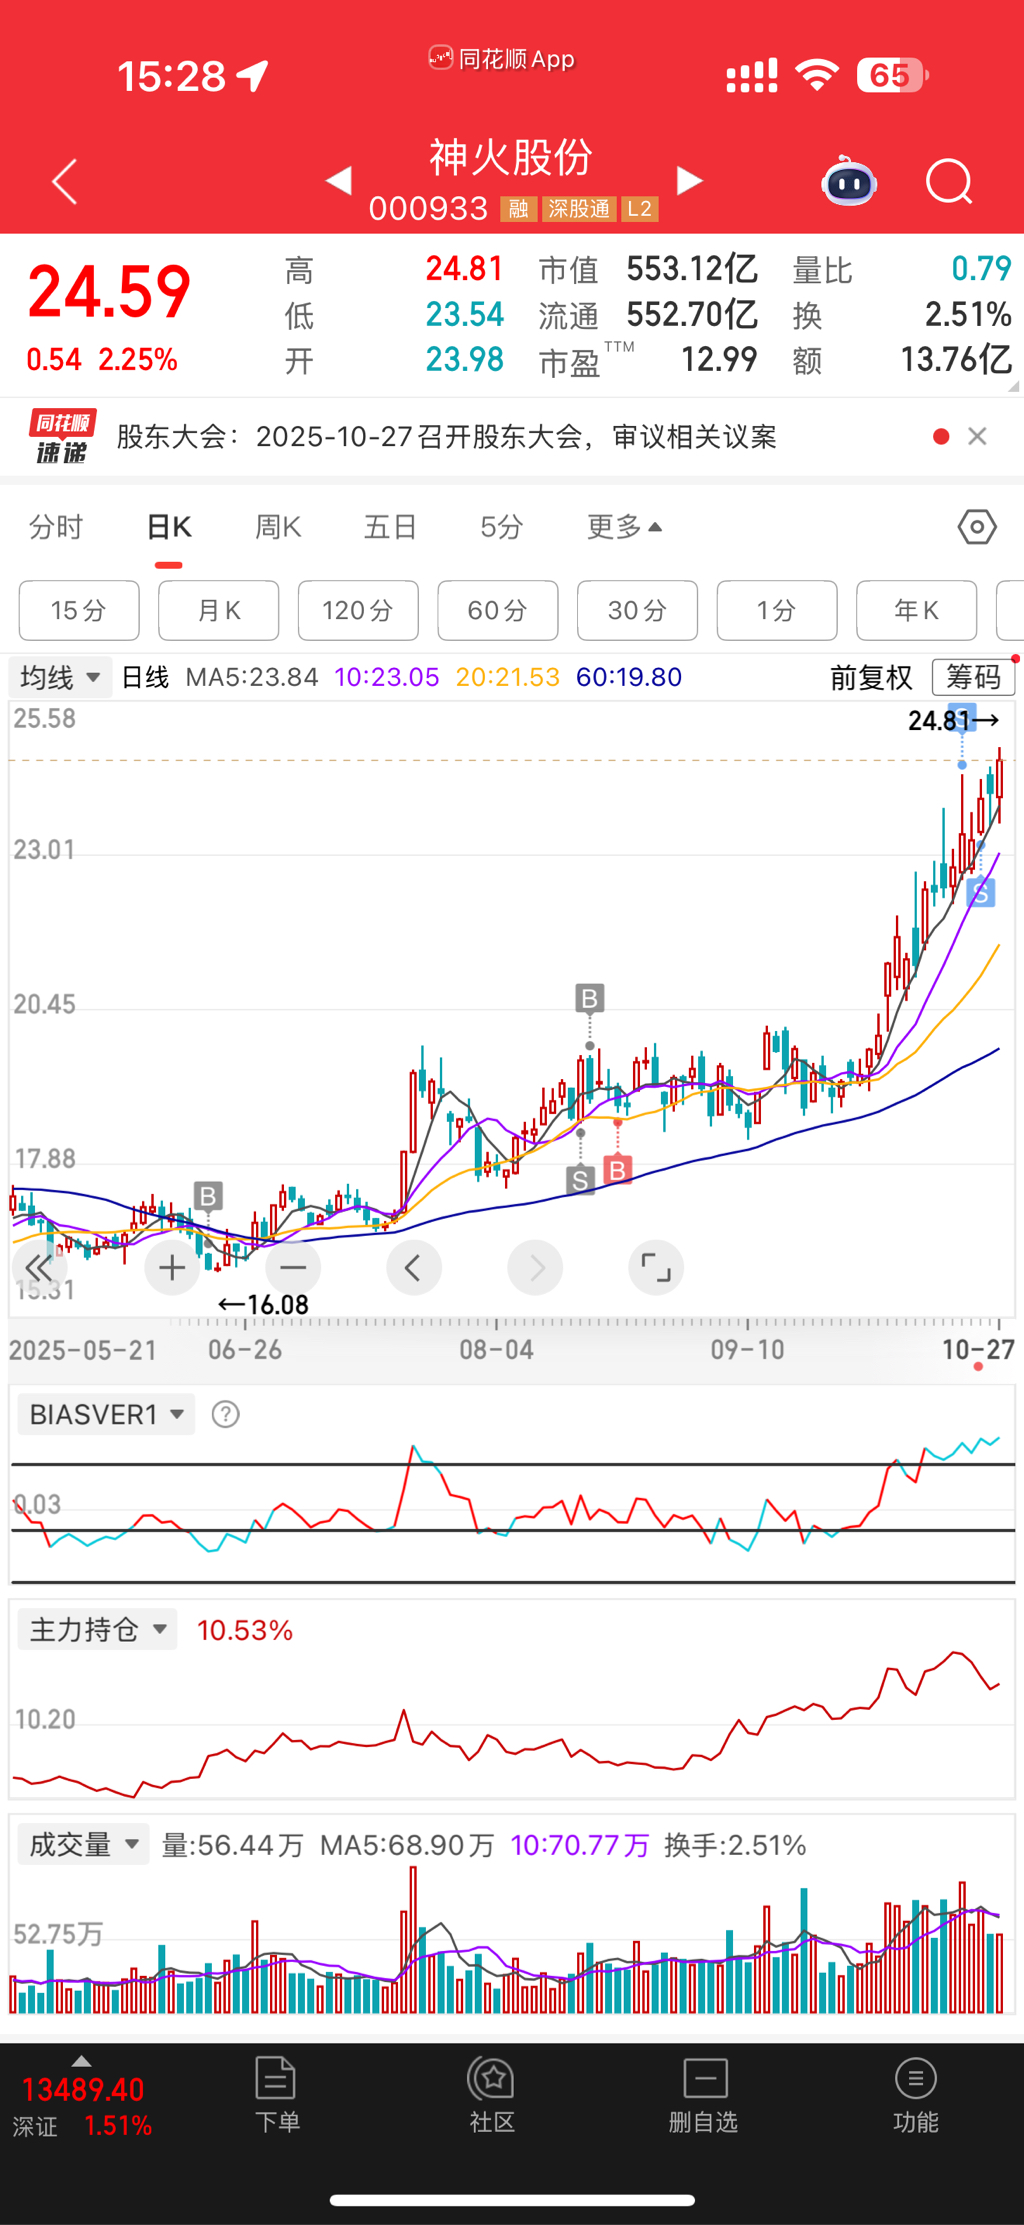Tap the 10-27 date on chart axis
This screenshot has width=1024, height=2225.
click(x=978, y=1350)
